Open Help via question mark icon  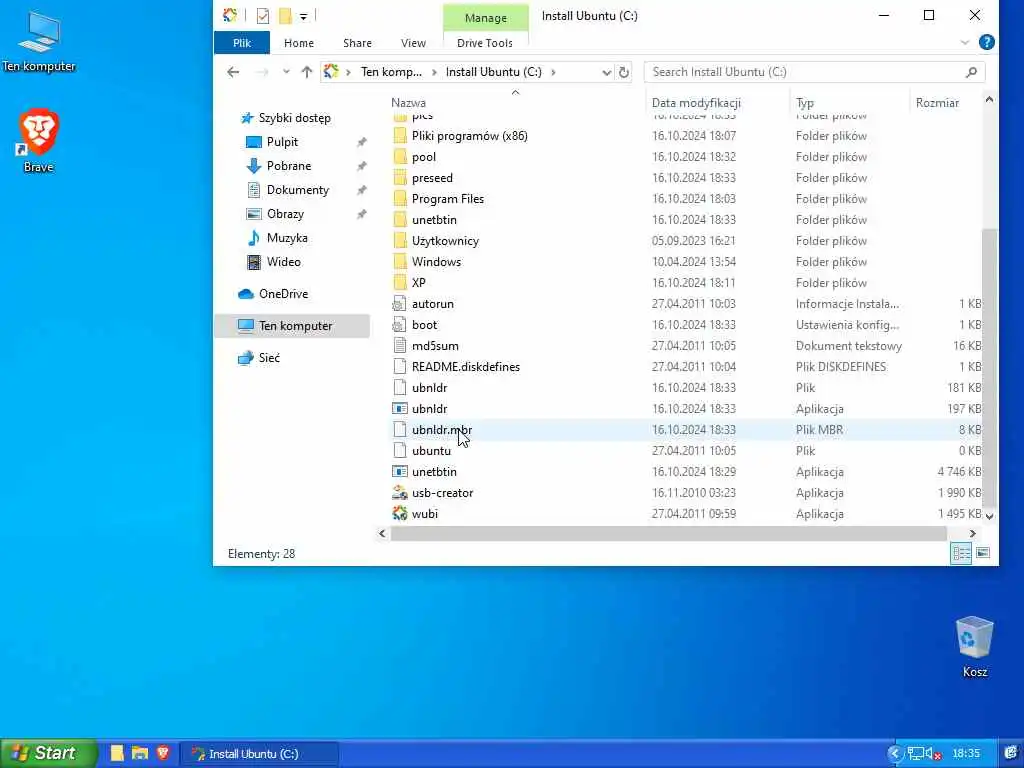click(x=987, y=42)
